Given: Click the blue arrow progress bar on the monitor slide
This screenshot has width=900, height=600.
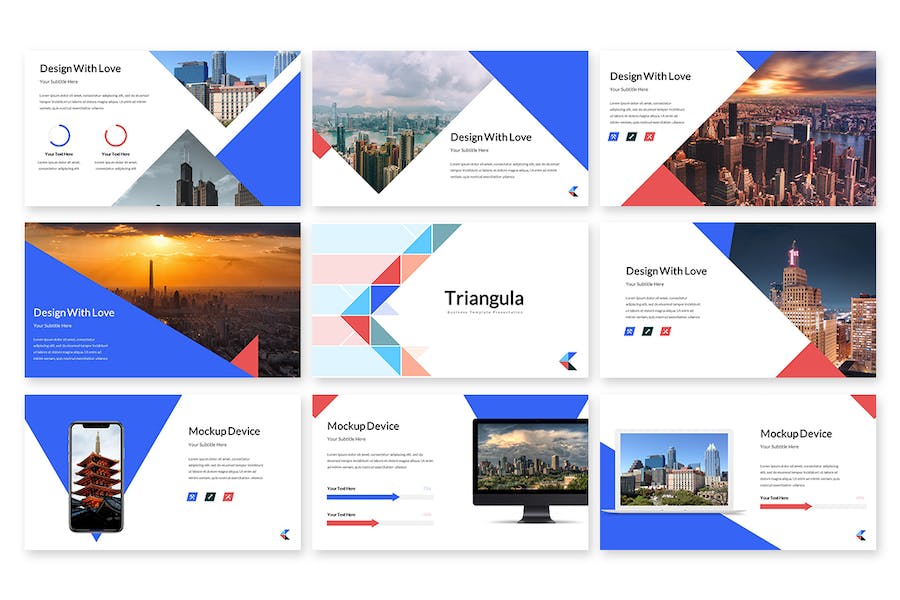Looking at the screenshot, I should click(x=363, y=496).
